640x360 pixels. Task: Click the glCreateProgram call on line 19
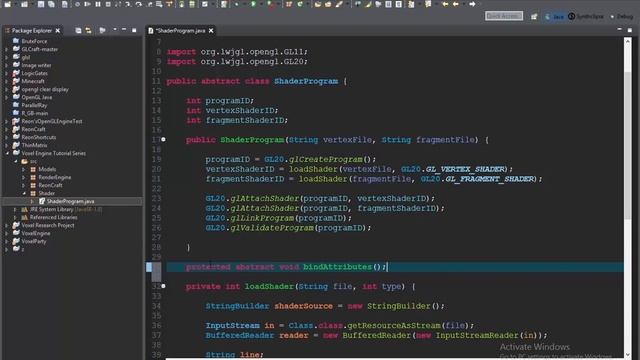(x=326, y=159)
